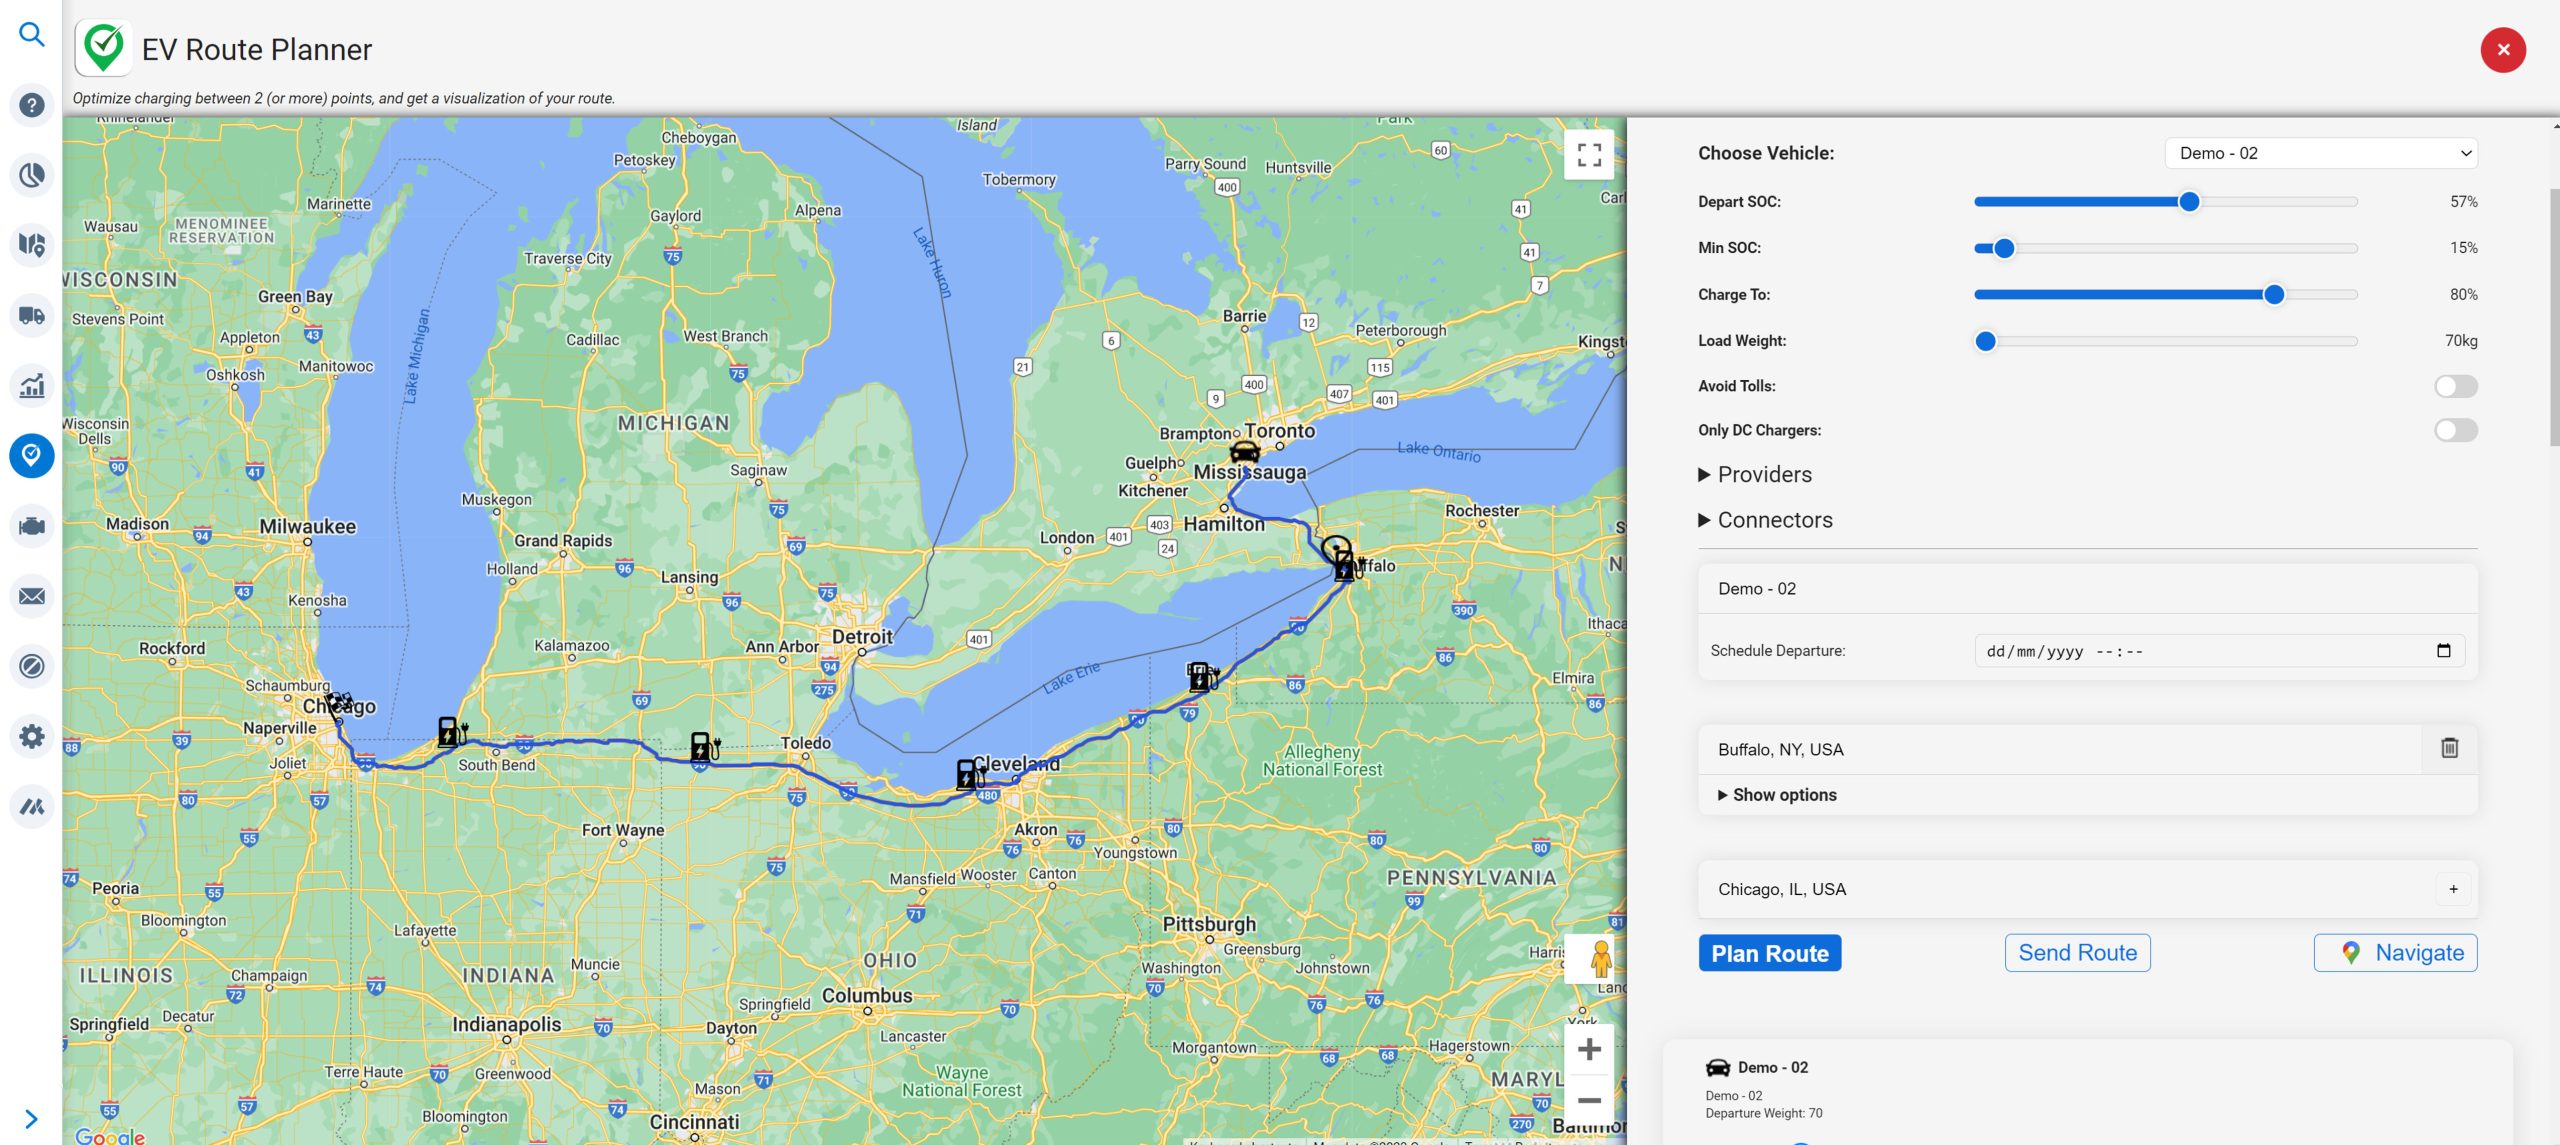Open the Choose Vehicle dropdown
This screenshot has width=2560, height=1145.
[x=2321, y=153]
